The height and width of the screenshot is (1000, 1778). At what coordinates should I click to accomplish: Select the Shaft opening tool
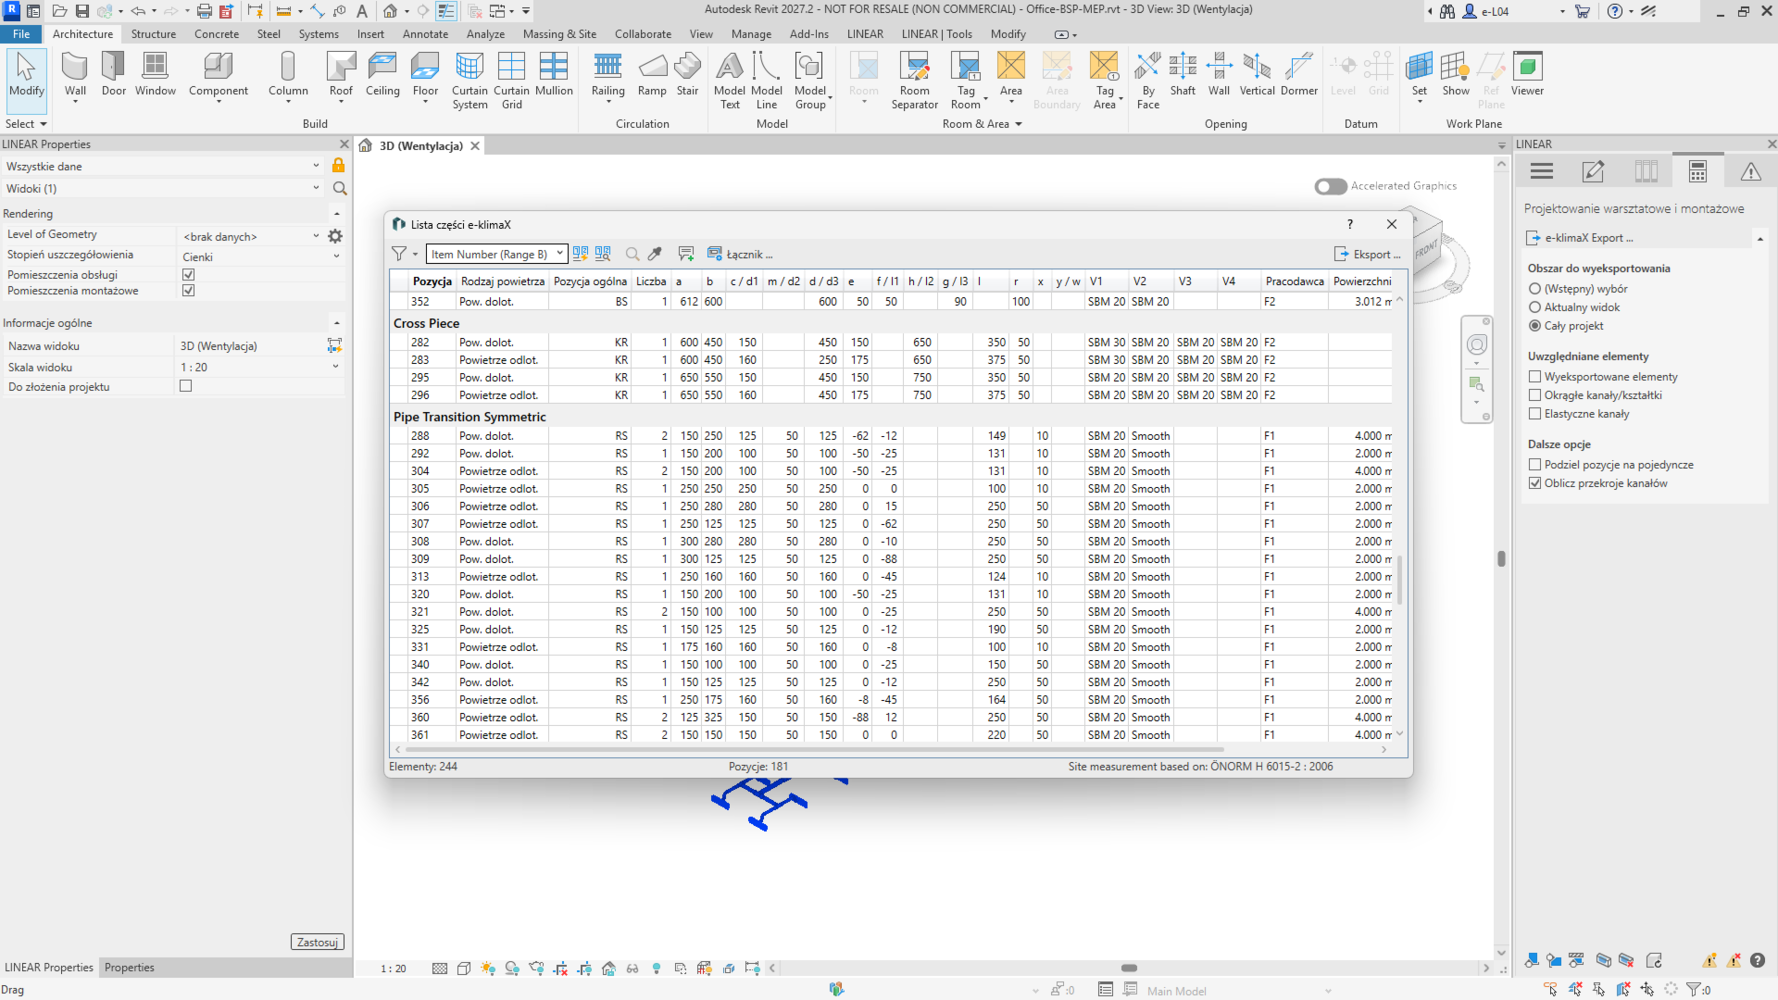coord(1182,75)
